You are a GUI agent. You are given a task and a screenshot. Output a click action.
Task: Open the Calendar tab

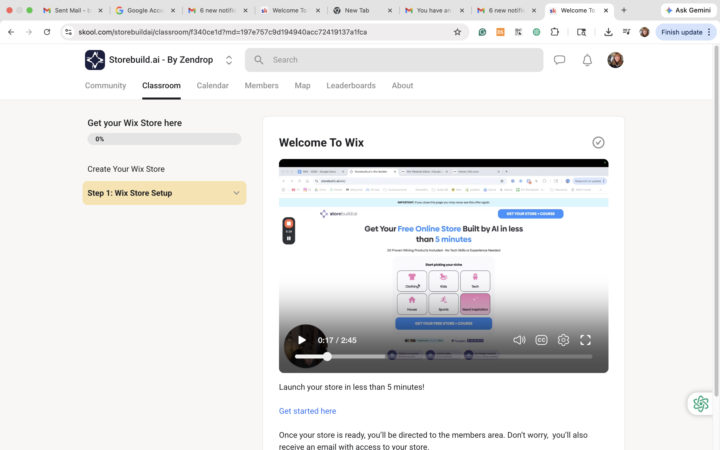click(213, 85)
